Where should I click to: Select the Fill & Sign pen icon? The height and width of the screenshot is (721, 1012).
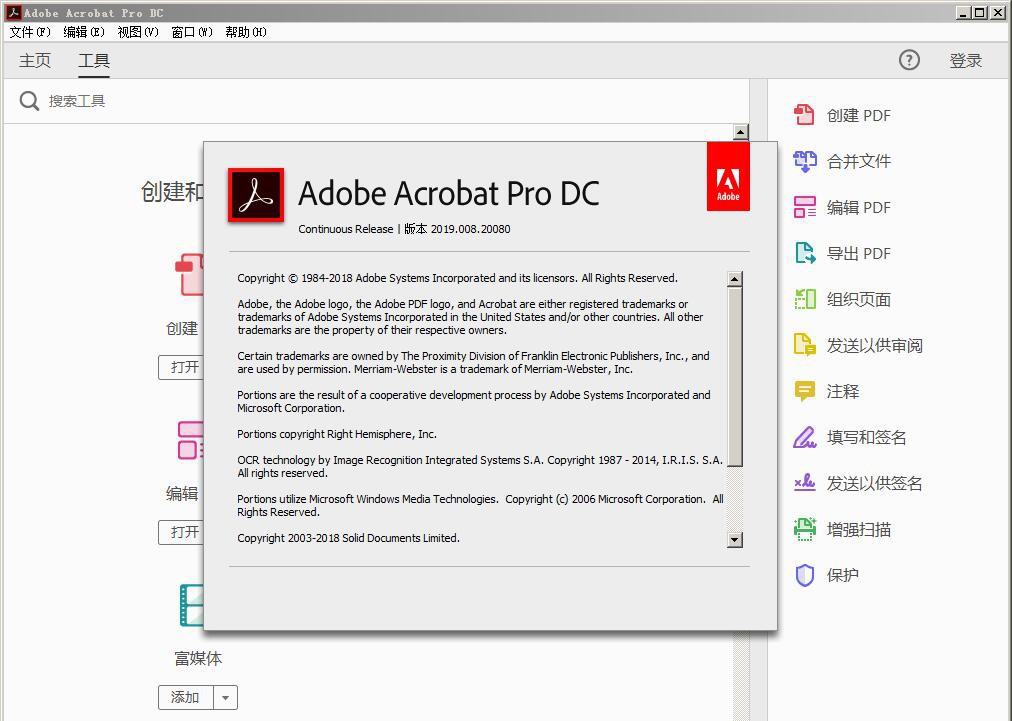804,437
